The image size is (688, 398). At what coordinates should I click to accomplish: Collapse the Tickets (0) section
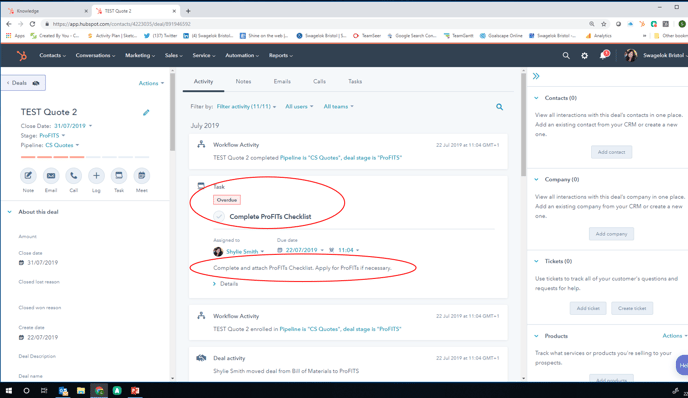(536, 261)
